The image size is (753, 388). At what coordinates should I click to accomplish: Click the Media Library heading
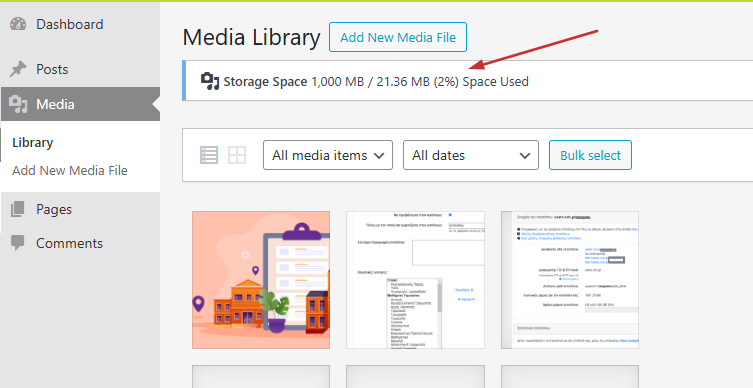251,37
